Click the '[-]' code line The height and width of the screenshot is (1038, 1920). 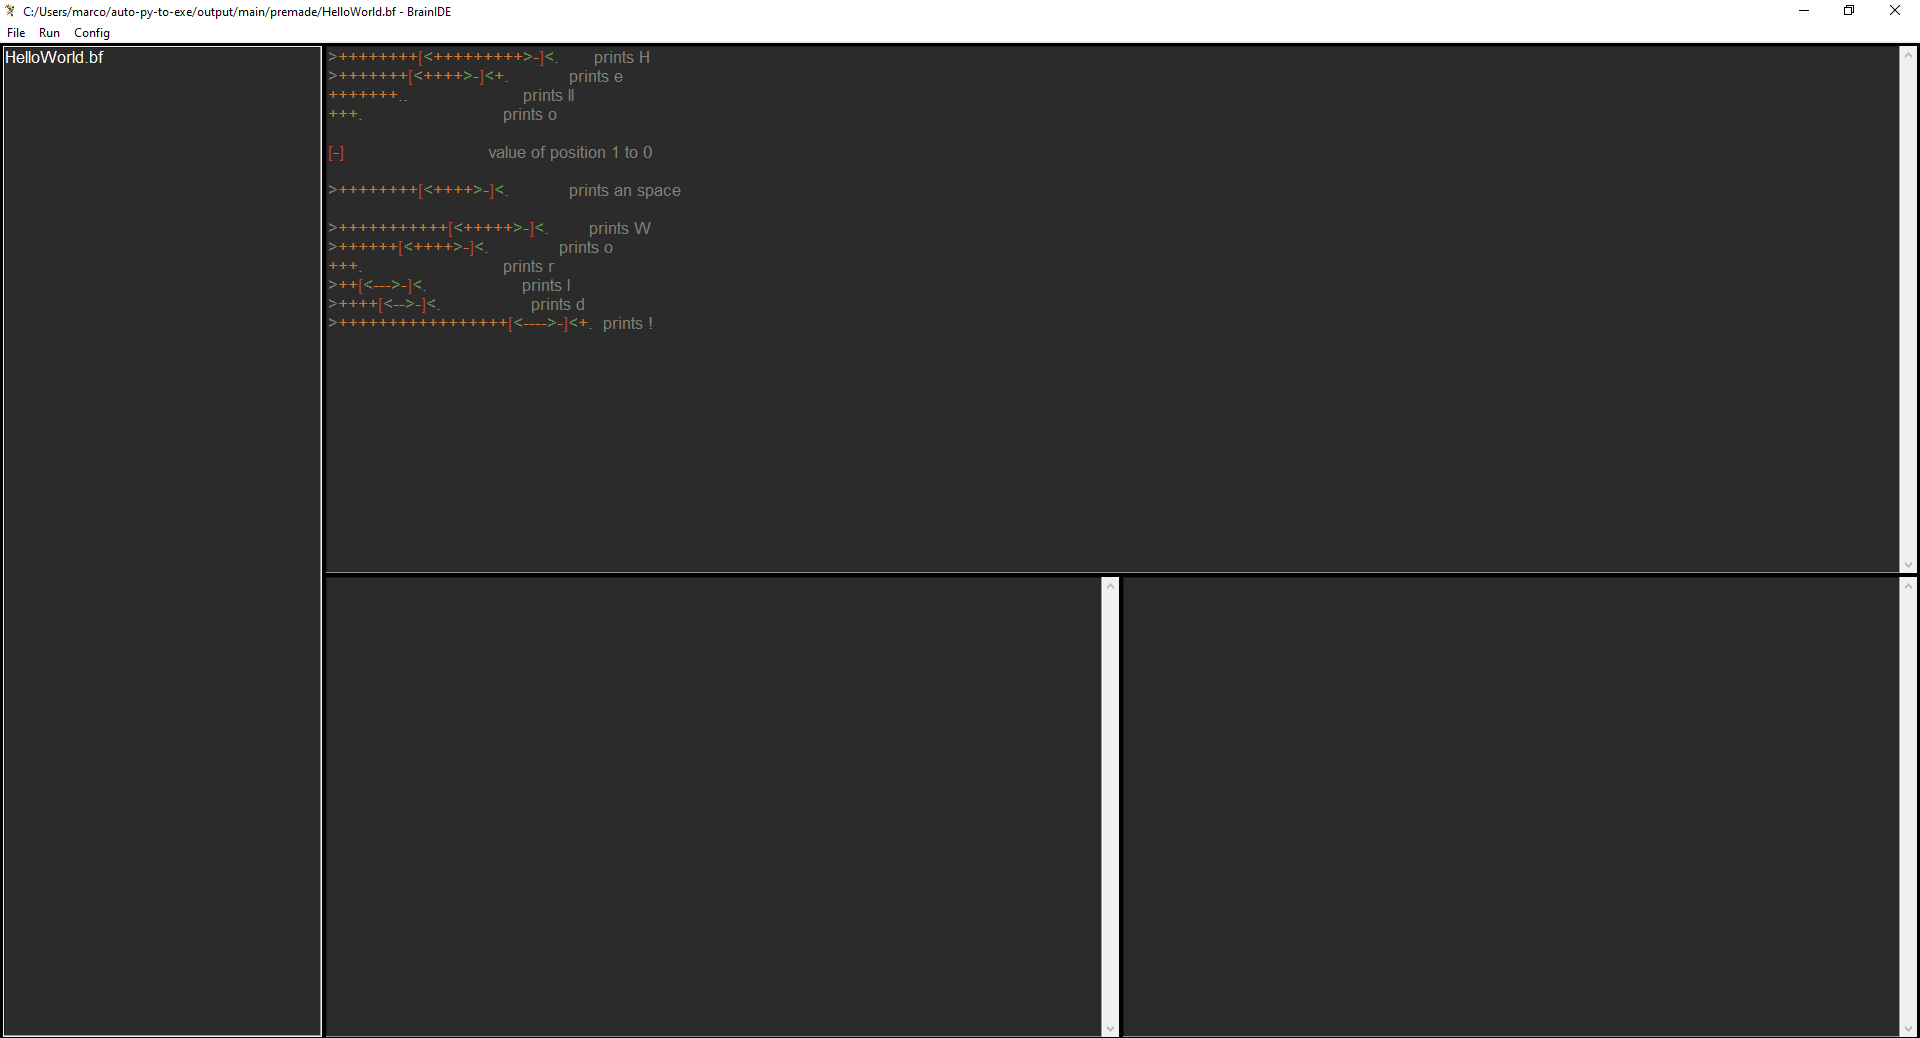coord(336,153)
